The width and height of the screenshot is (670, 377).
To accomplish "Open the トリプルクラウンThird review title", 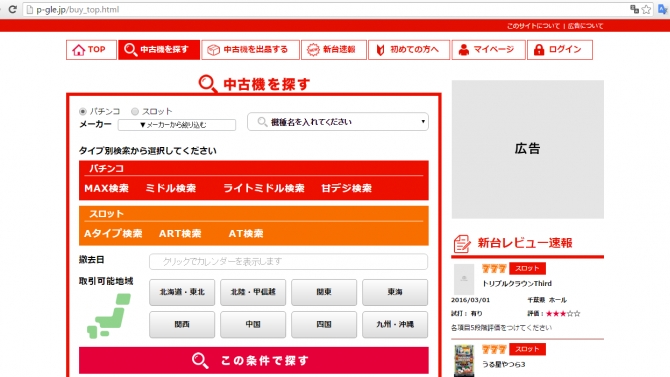I will tap(517, 283).
